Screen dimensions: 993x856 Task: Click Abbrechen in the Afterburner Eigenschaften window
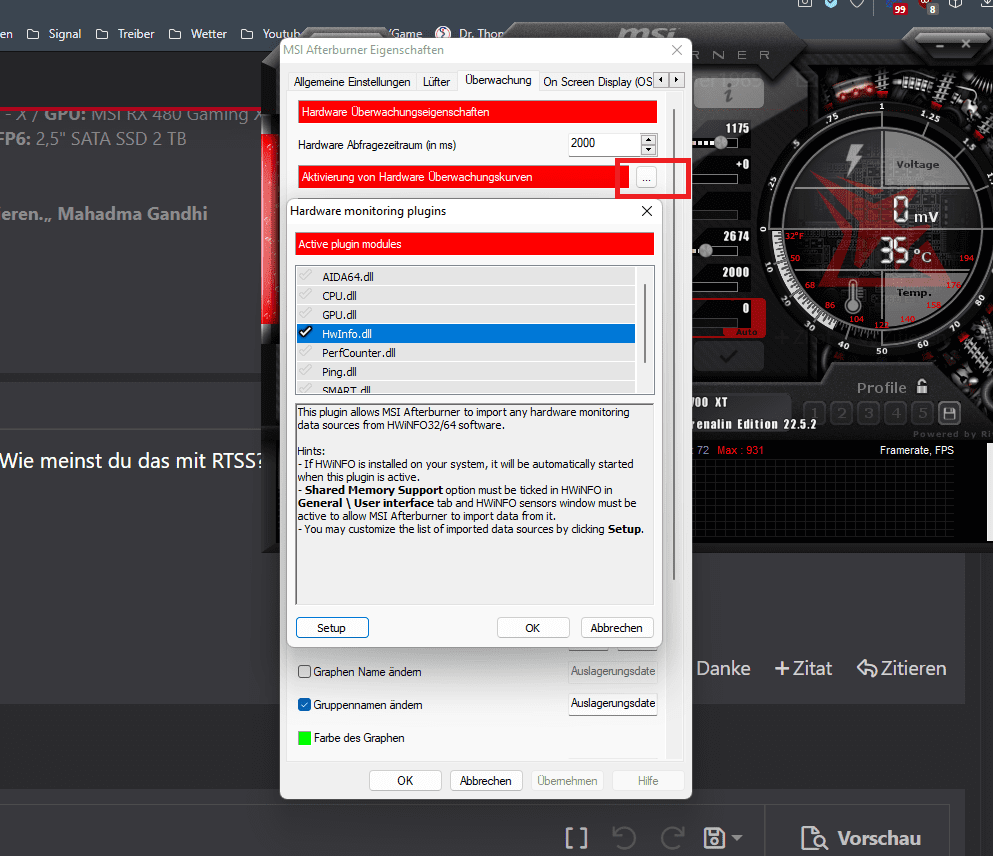(x=486, y=781)
